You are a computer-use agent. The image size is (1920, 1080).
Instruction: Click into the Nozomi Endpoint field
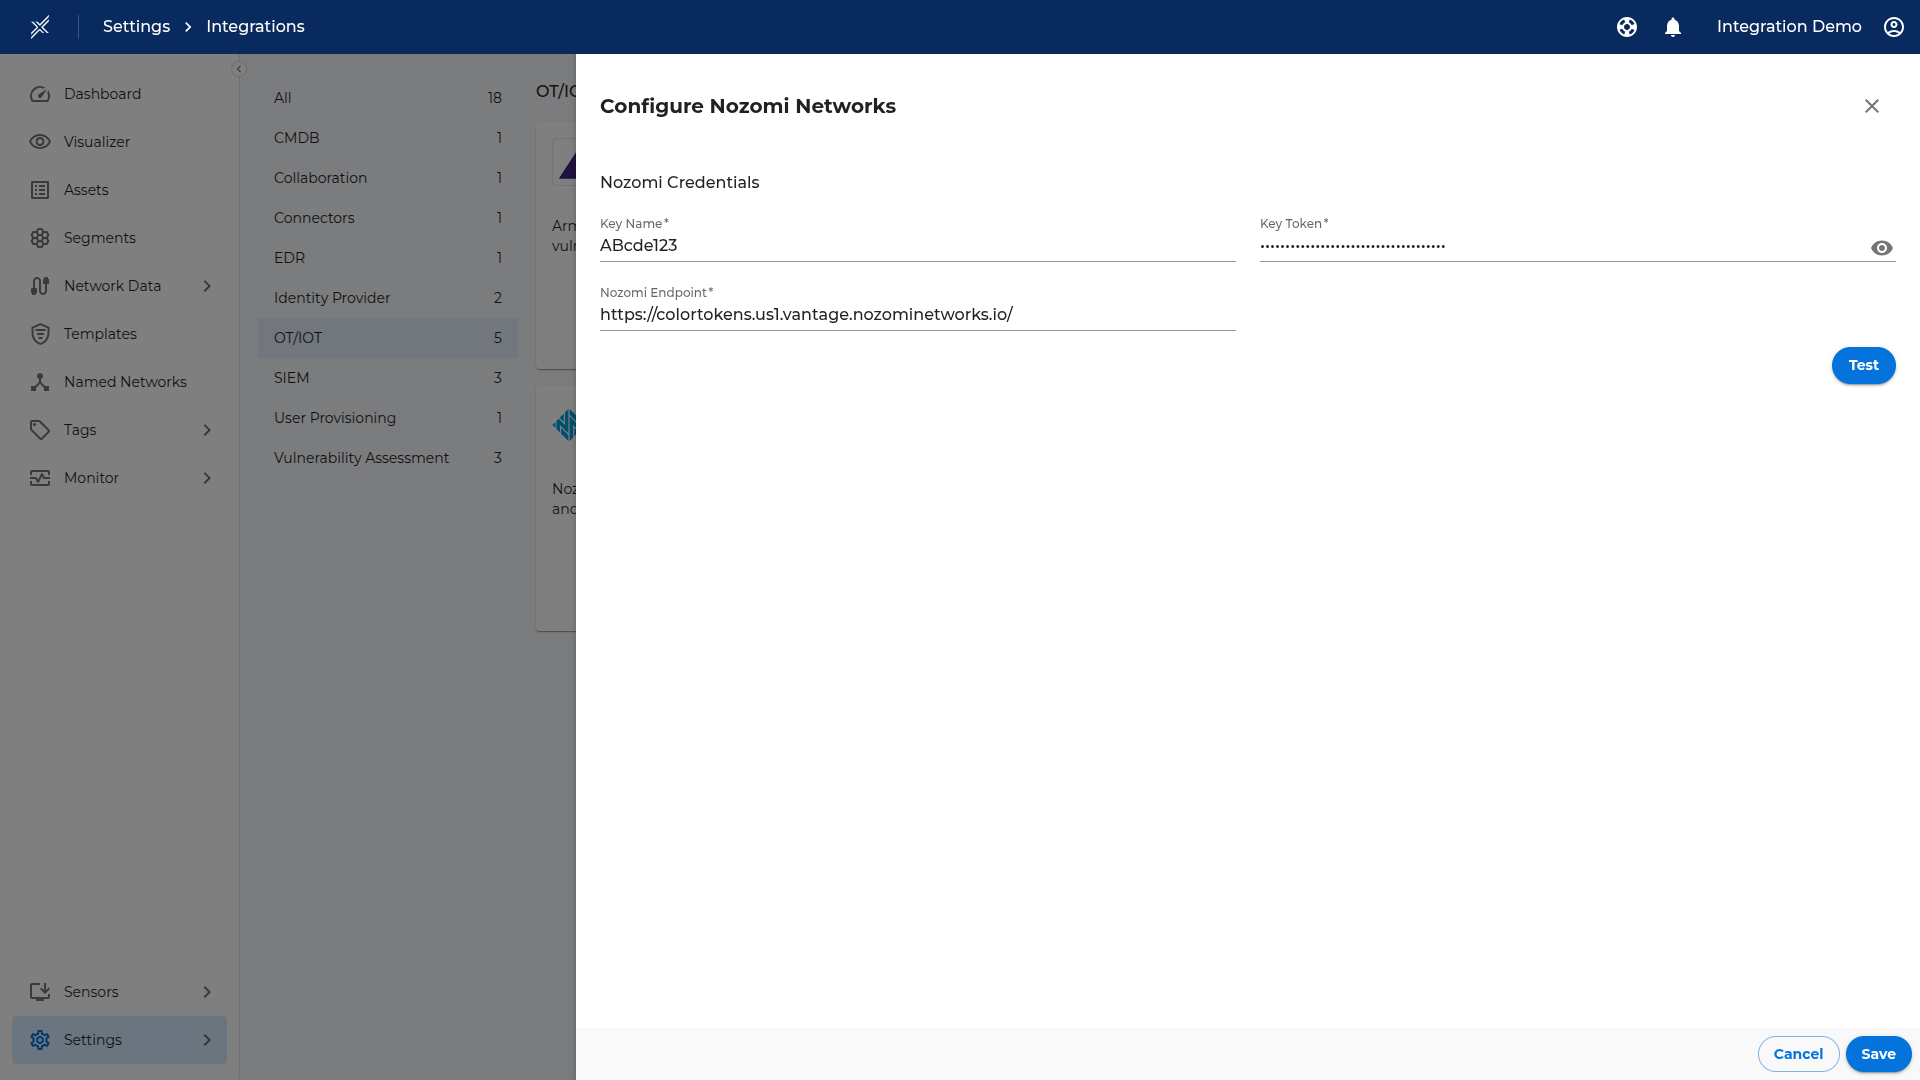[x=917, y=315]
